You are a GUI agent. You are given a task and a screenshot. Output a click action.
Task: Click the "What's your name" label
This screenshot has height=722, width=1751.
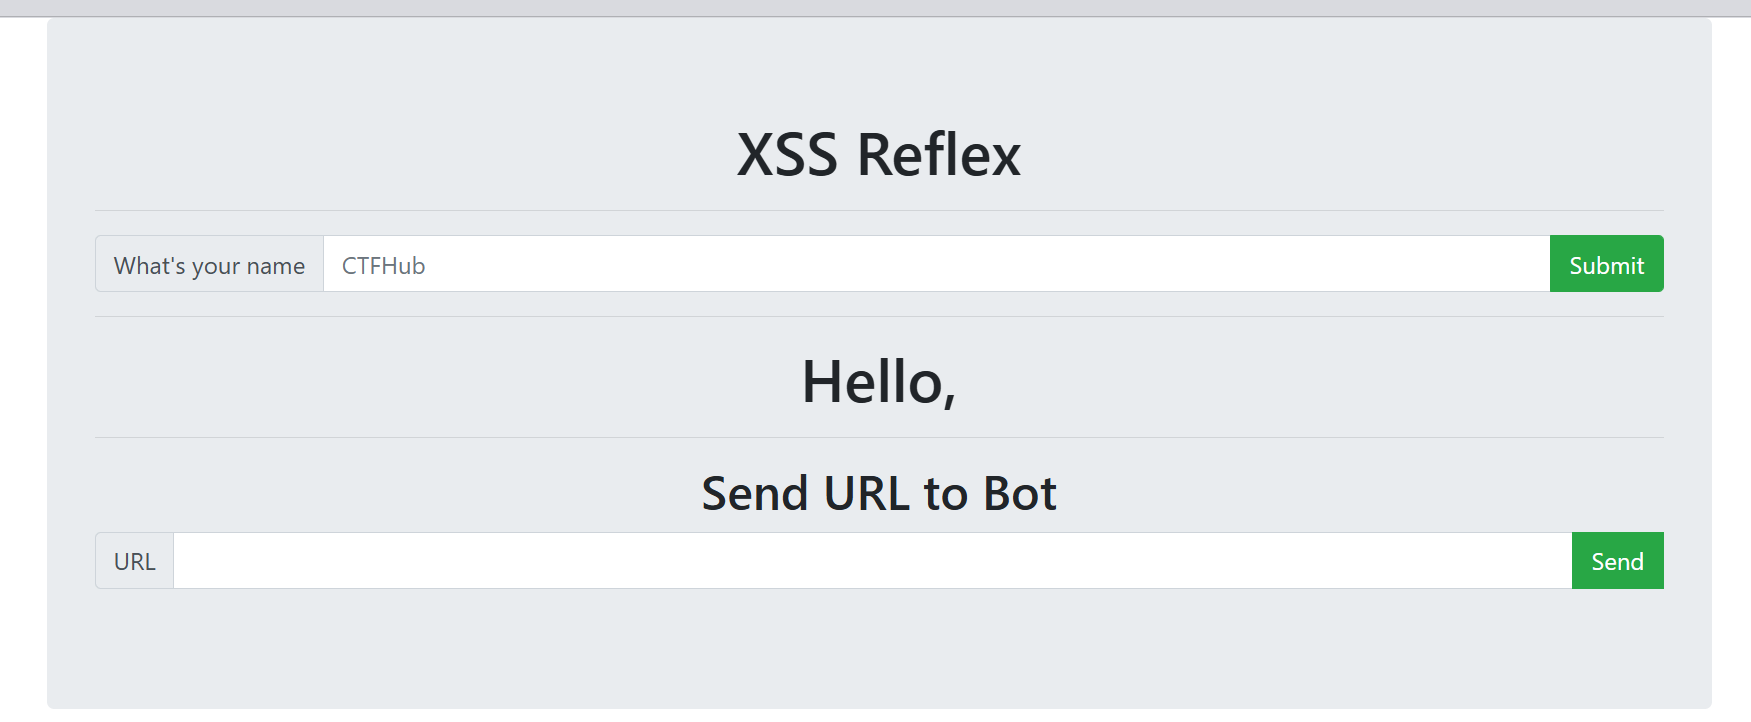(x=209, y=265)
